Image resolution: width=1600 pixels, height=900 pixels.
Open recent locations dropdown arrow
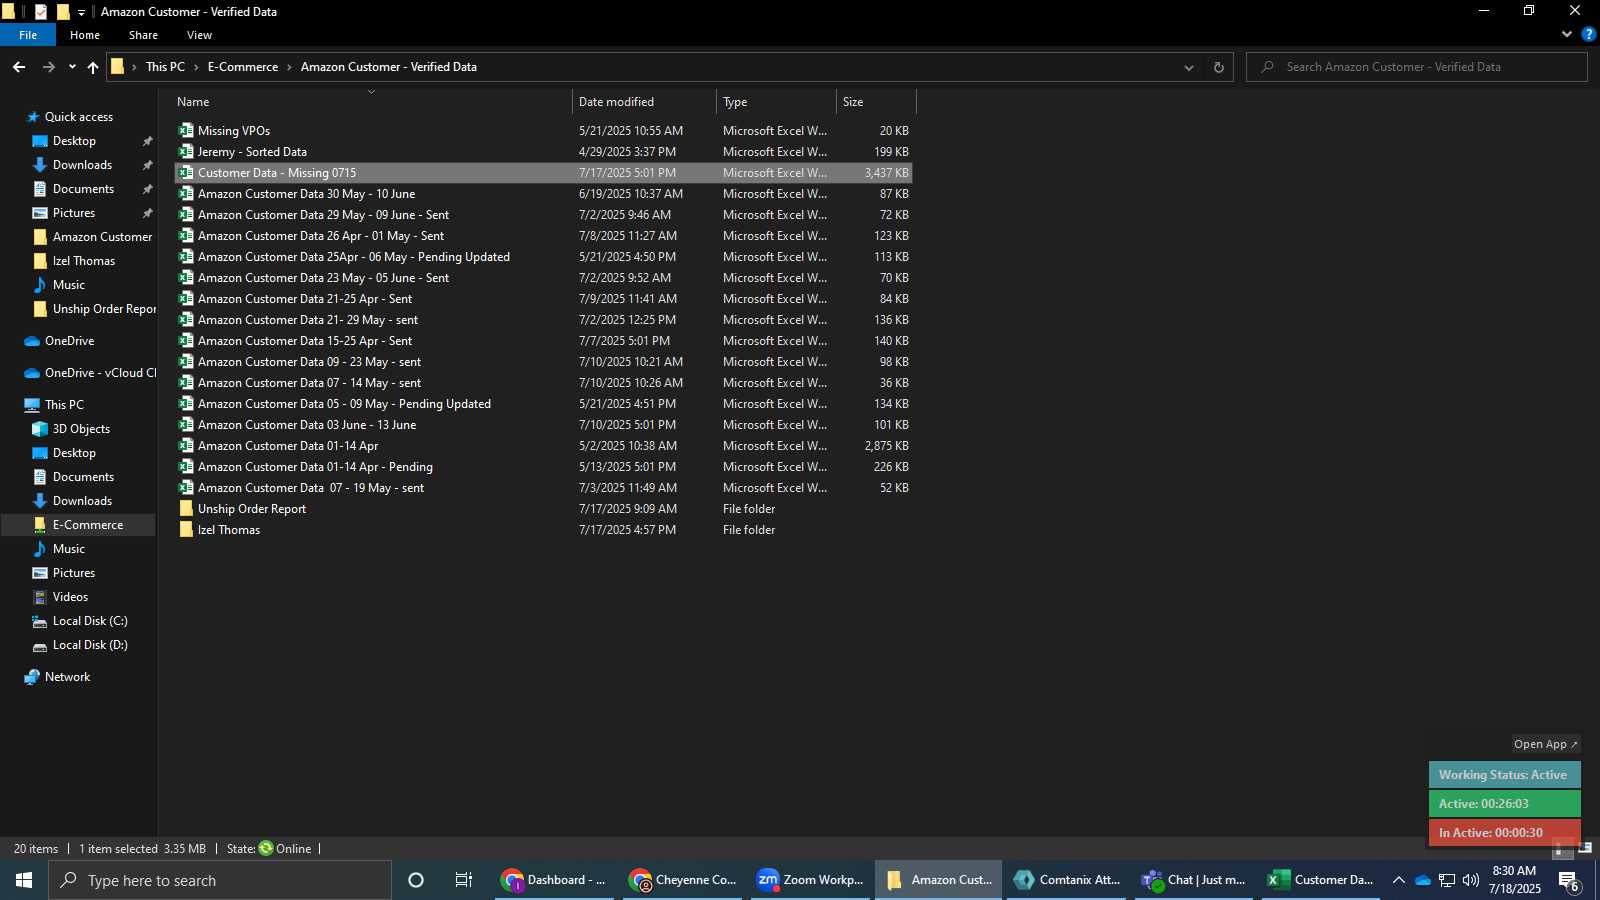coord(72,67)
